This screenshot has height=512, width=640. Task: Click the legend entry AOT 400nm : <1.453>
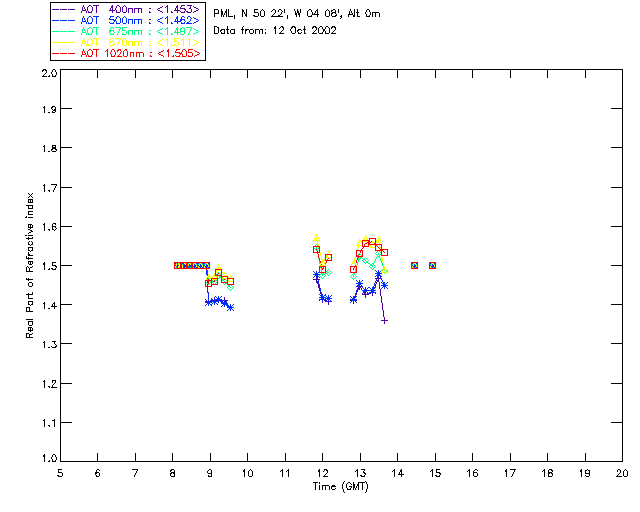pyautogui.click(x=127, y=9)
